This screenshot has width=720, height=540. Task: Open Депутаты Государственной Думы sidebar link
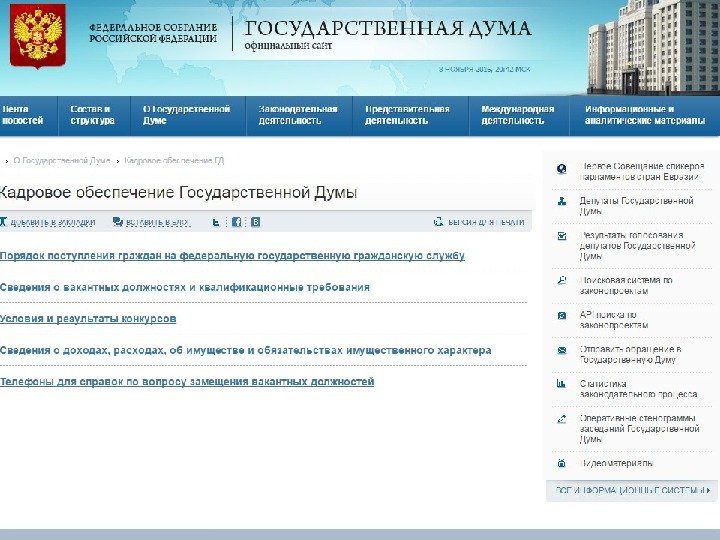(636, 206)
